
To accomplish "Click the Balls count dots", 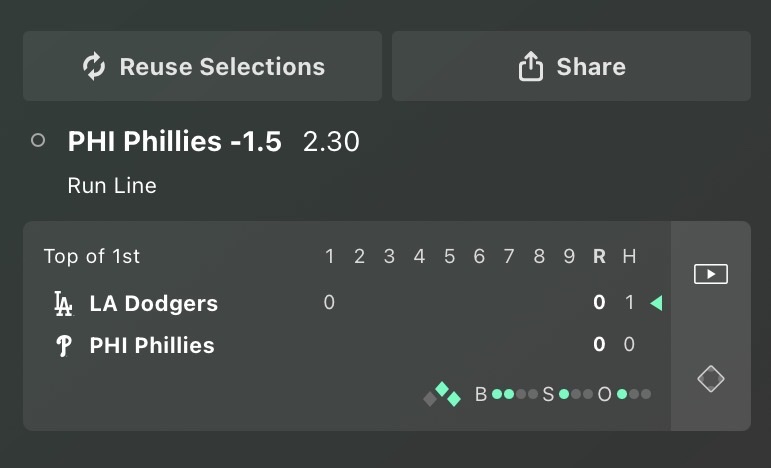I will click(515, 394).
